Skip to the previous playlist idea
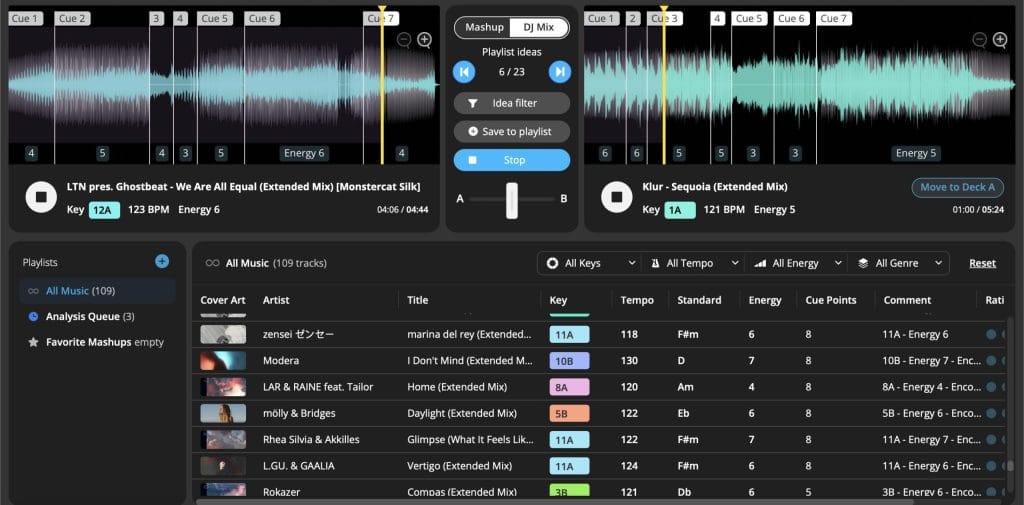Screen dimensions: 1024x505 tap(463, 71)
